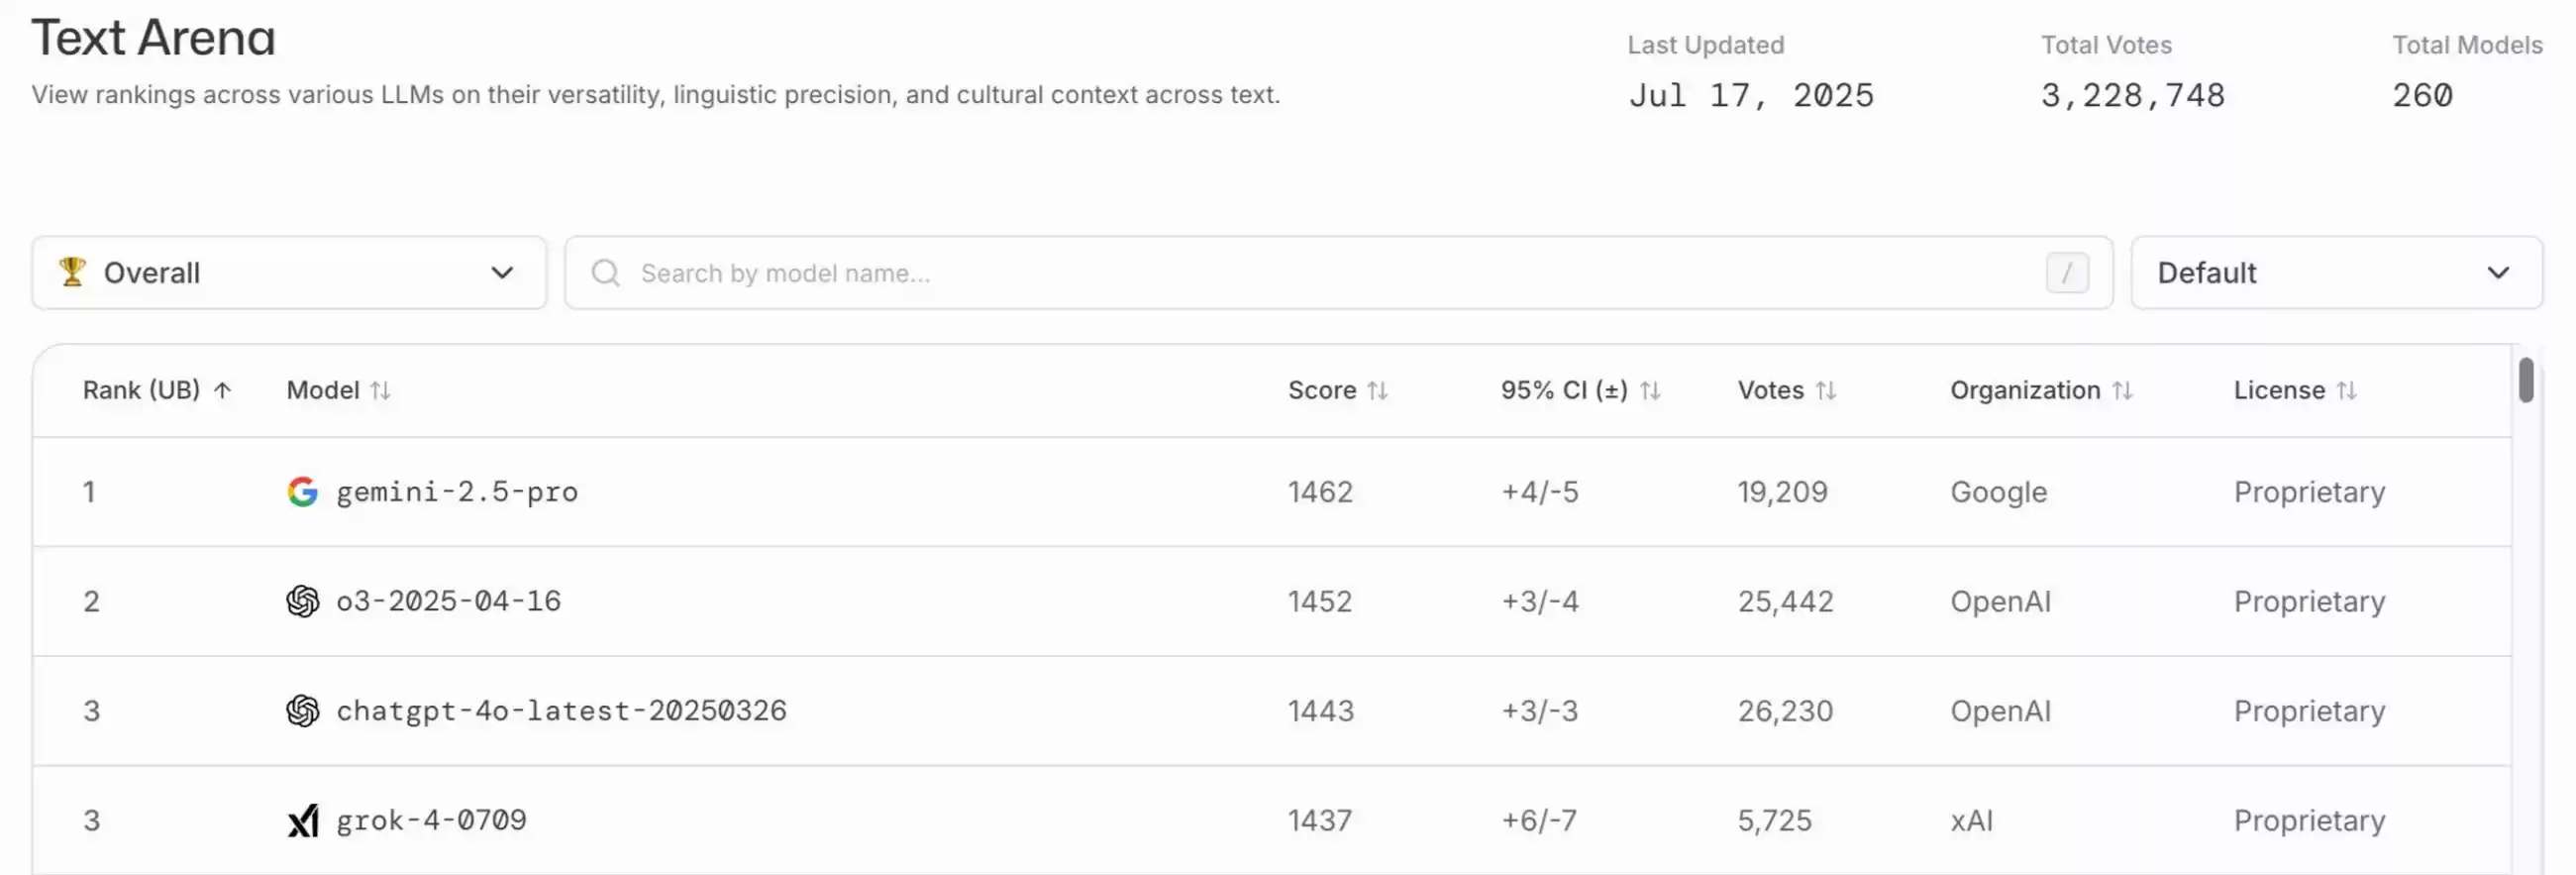Toggle sort on 95% CI column
2576x875 pixels.
(1650, 390)
